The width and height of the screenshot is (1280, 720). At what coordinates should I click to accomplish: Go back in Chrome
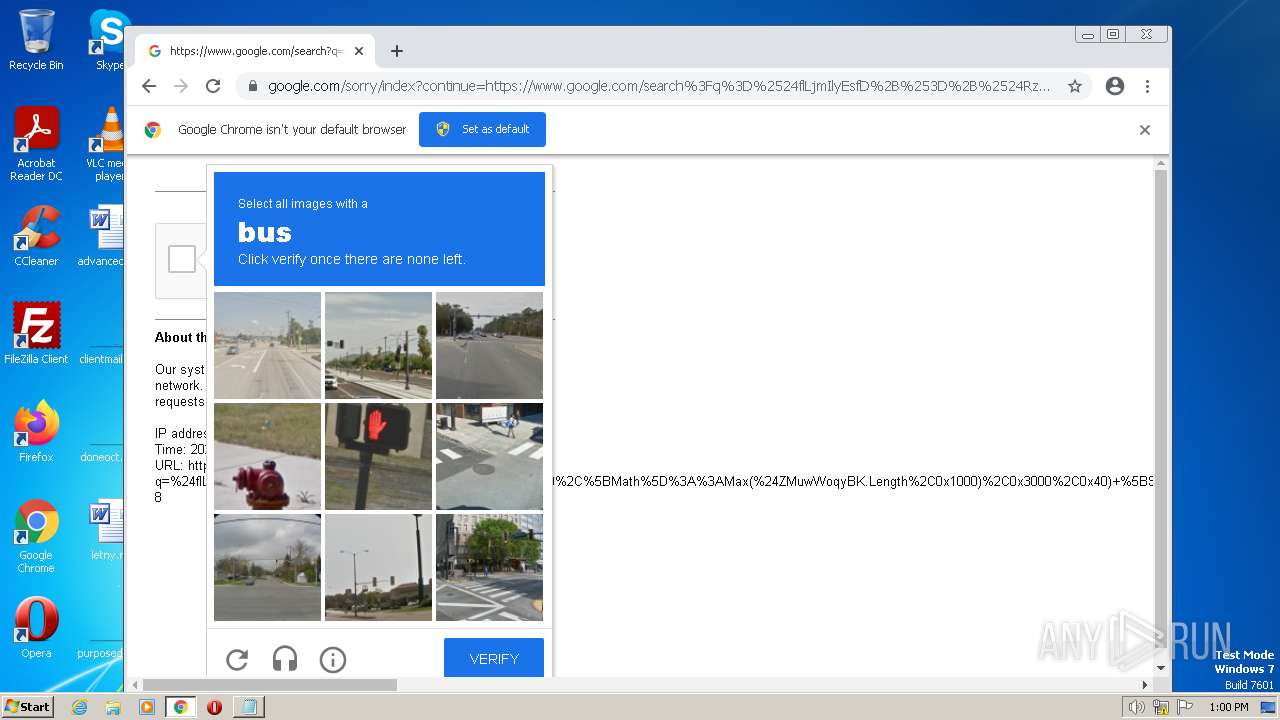[149, 86]
